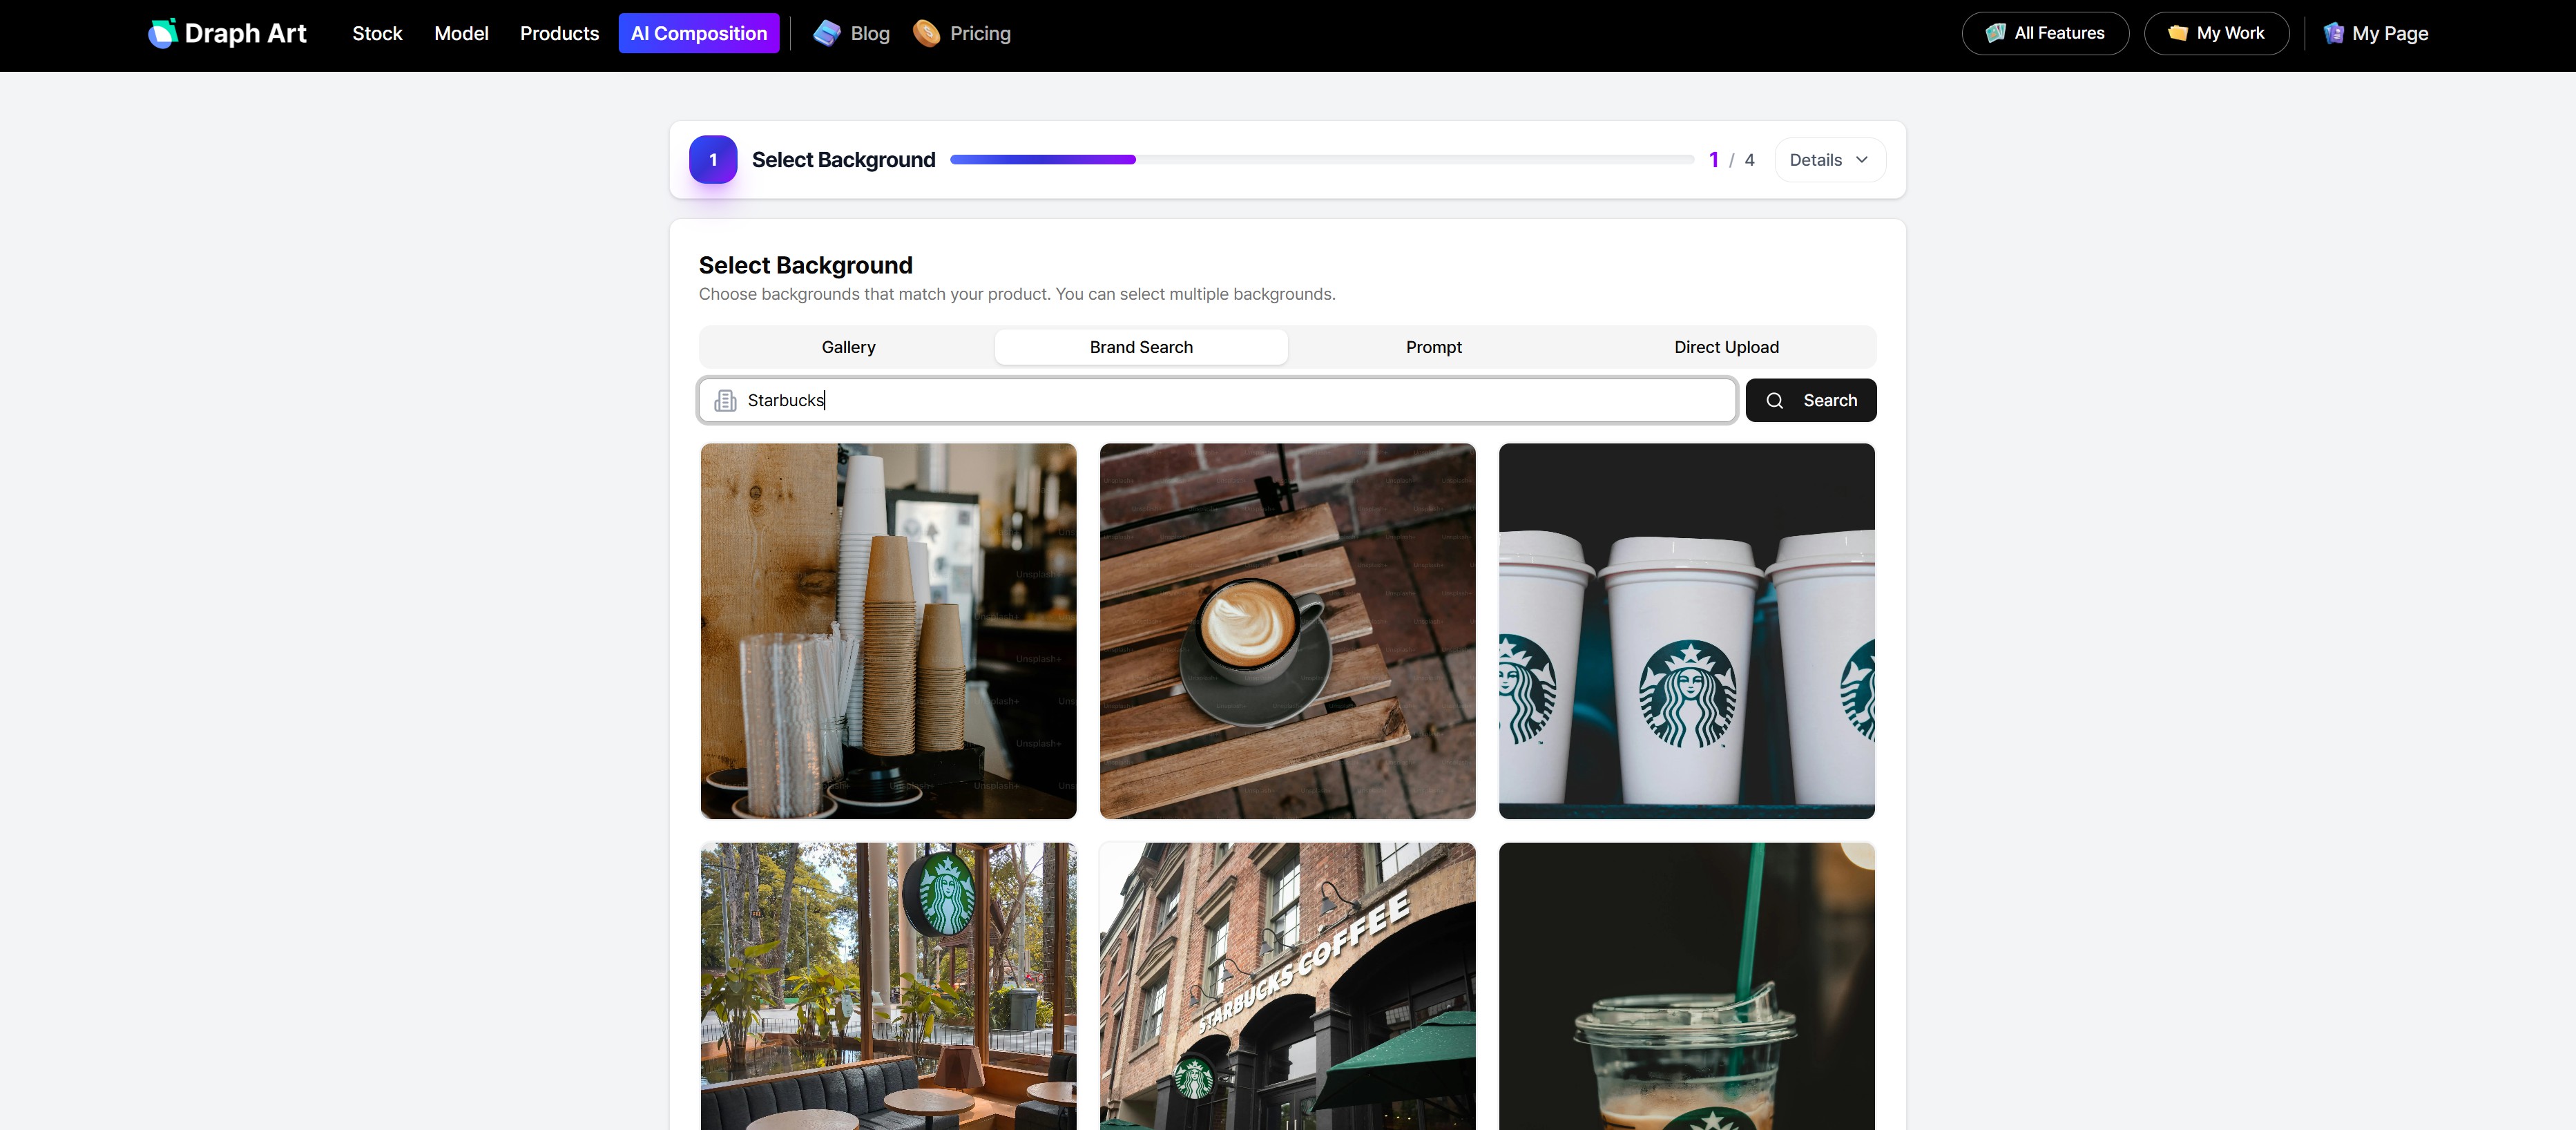Image resolution: width=2576 pixels, height=1130 pixels.
Task: Open the Blog link
Action: coord(851,34)
